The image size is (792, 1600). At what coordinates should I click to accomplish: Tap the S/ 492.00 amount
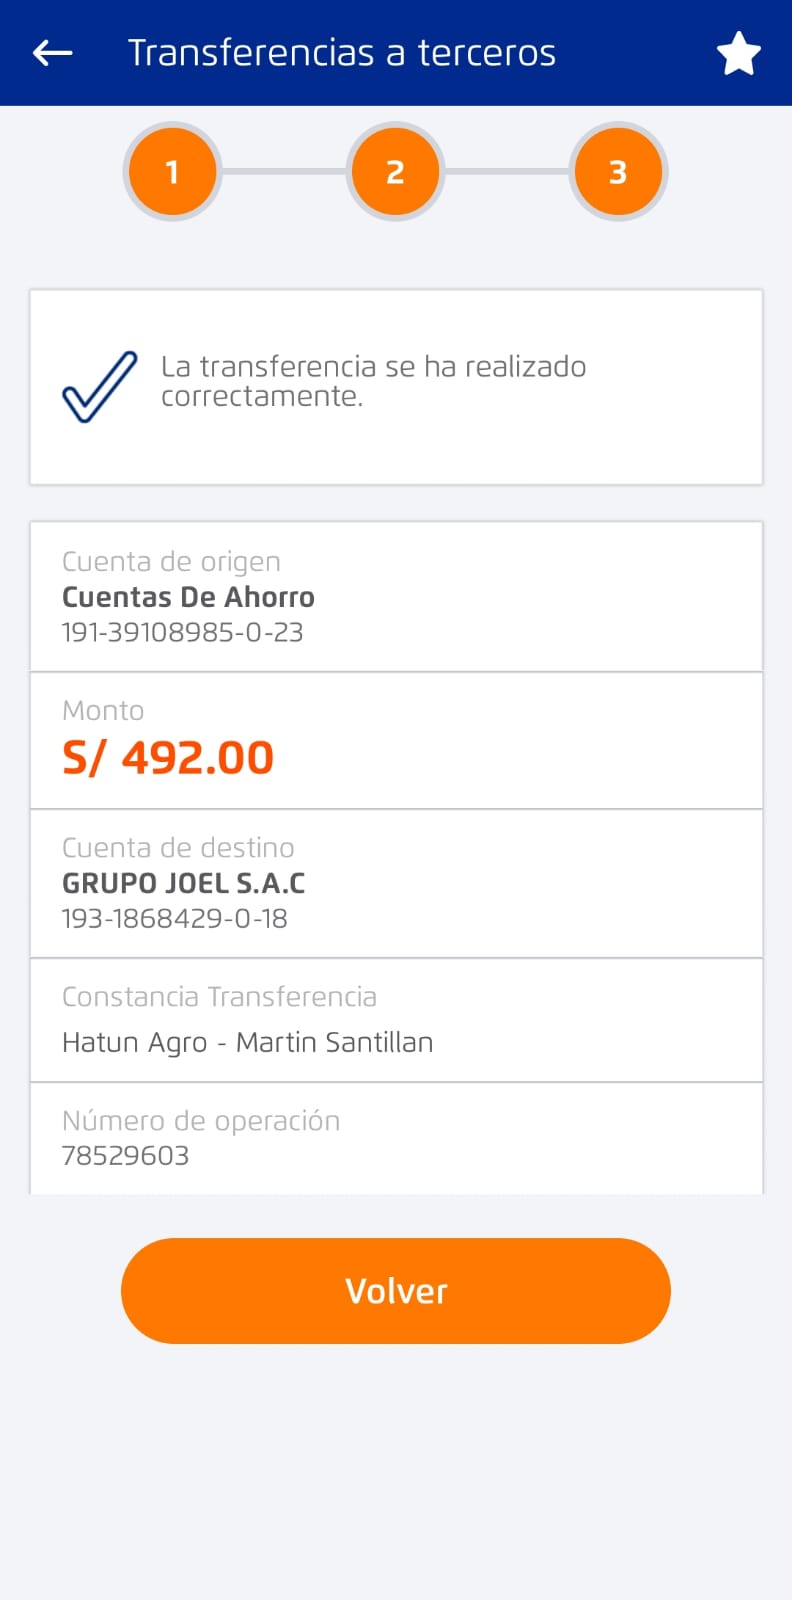(168, 758)
